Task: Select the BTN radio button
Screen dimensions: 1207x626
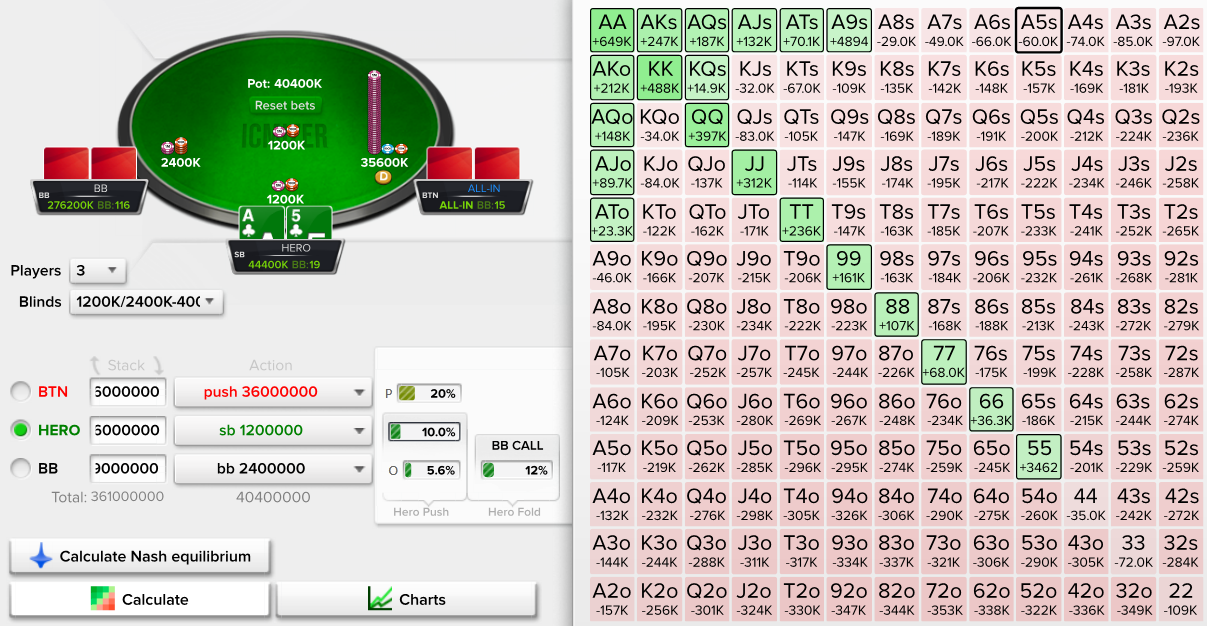Action: click(19, 392)
